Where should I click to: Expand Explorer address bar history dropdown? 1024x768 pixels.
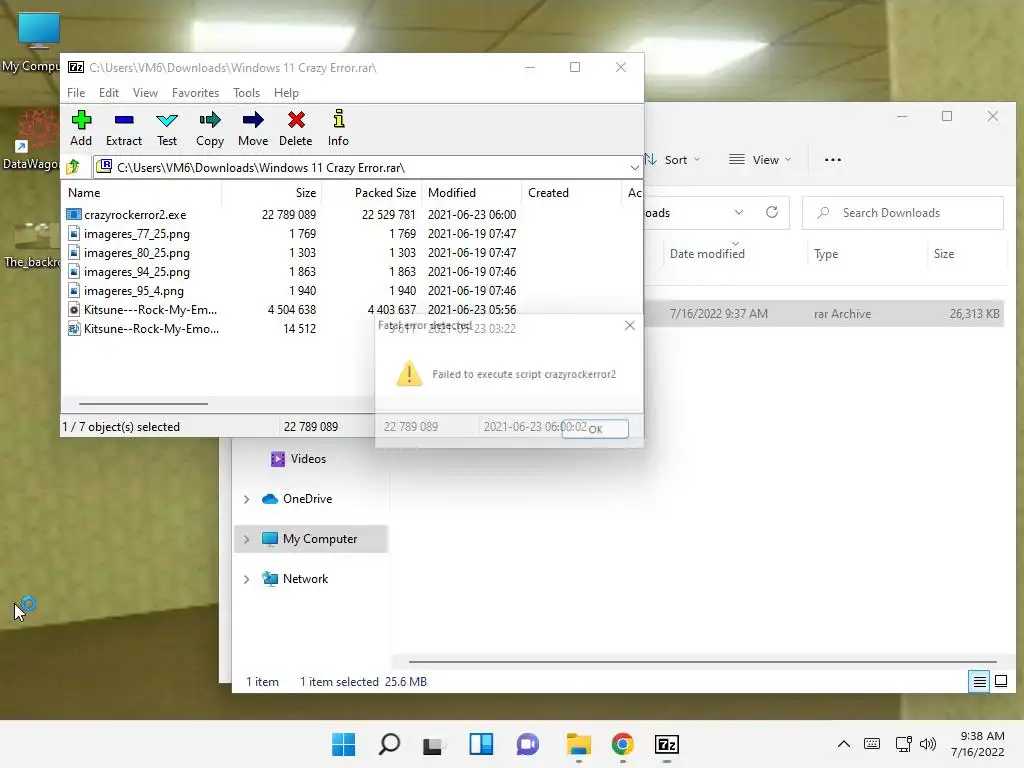pos(739,212)
